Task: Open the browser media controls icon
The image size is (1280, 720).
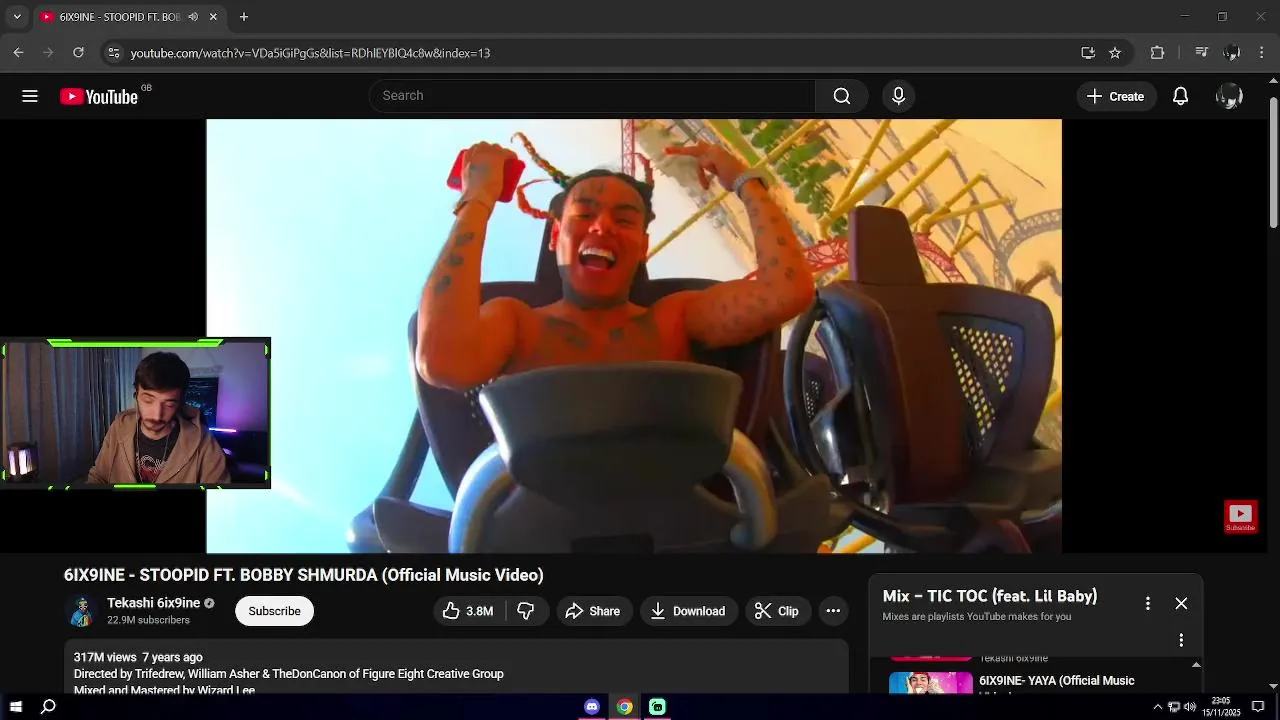Action: (x=1202, y=53)
